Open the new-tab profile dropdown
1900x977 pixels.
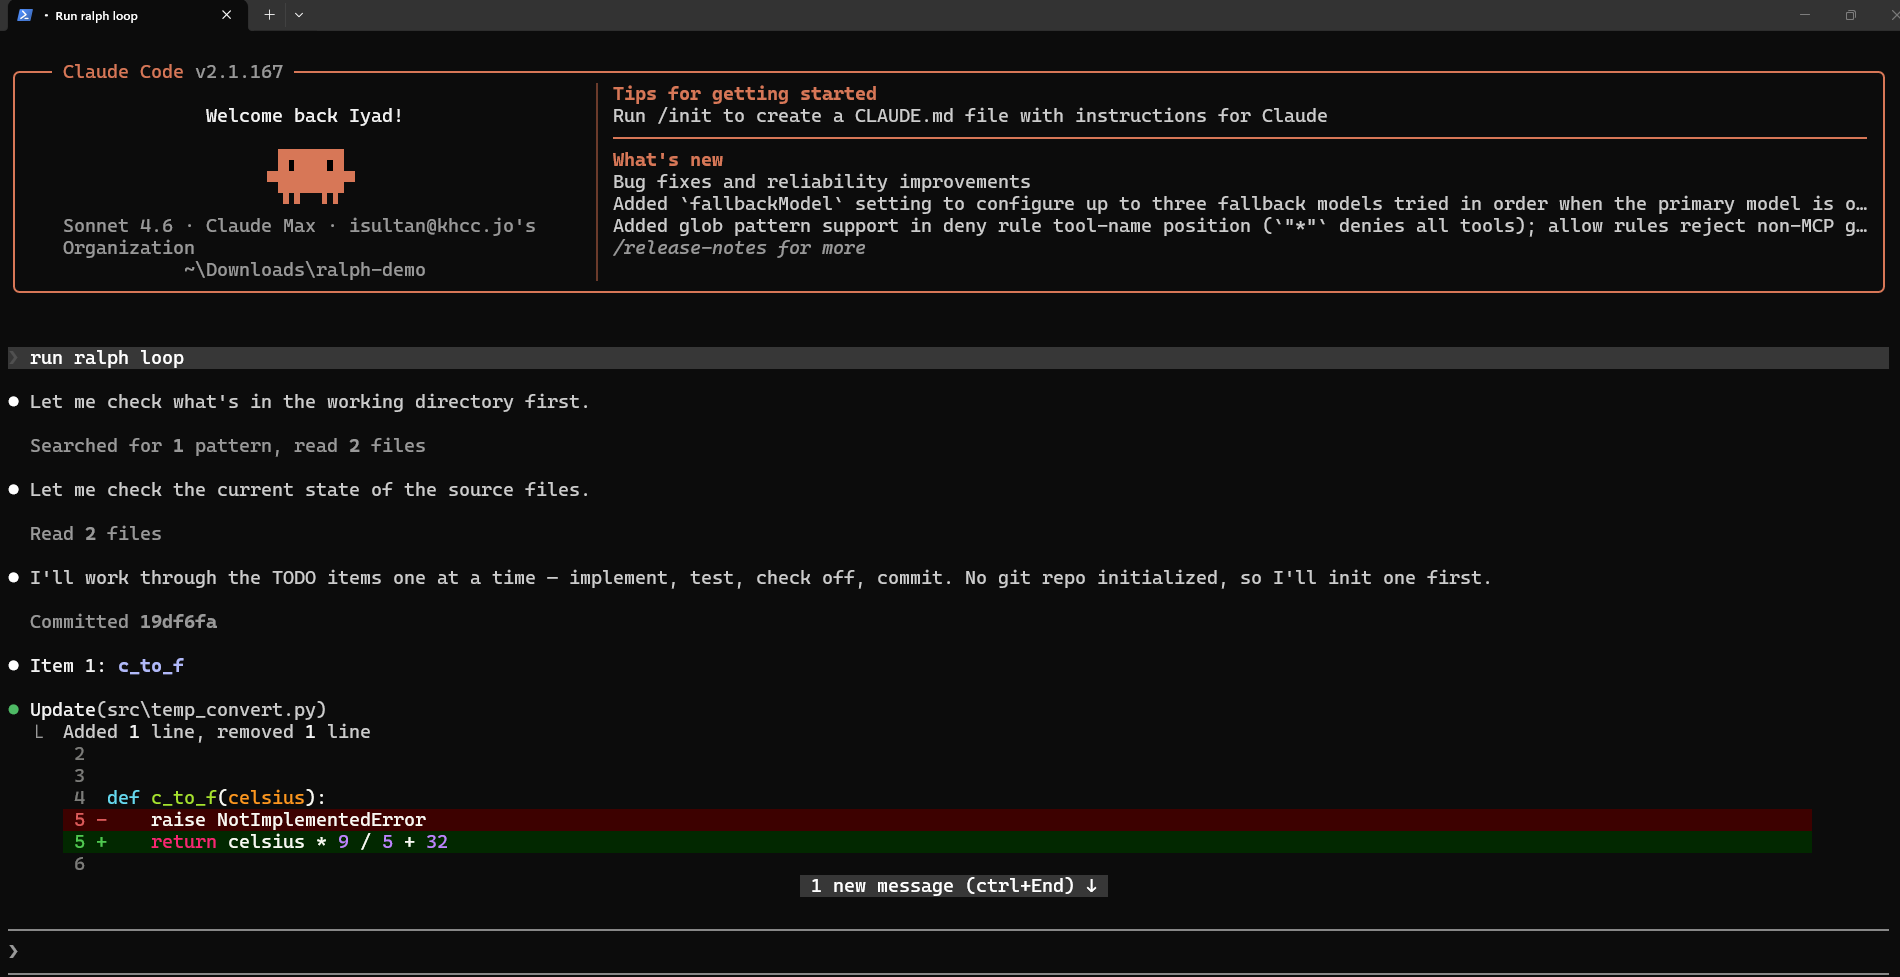(x=299, y=15)
